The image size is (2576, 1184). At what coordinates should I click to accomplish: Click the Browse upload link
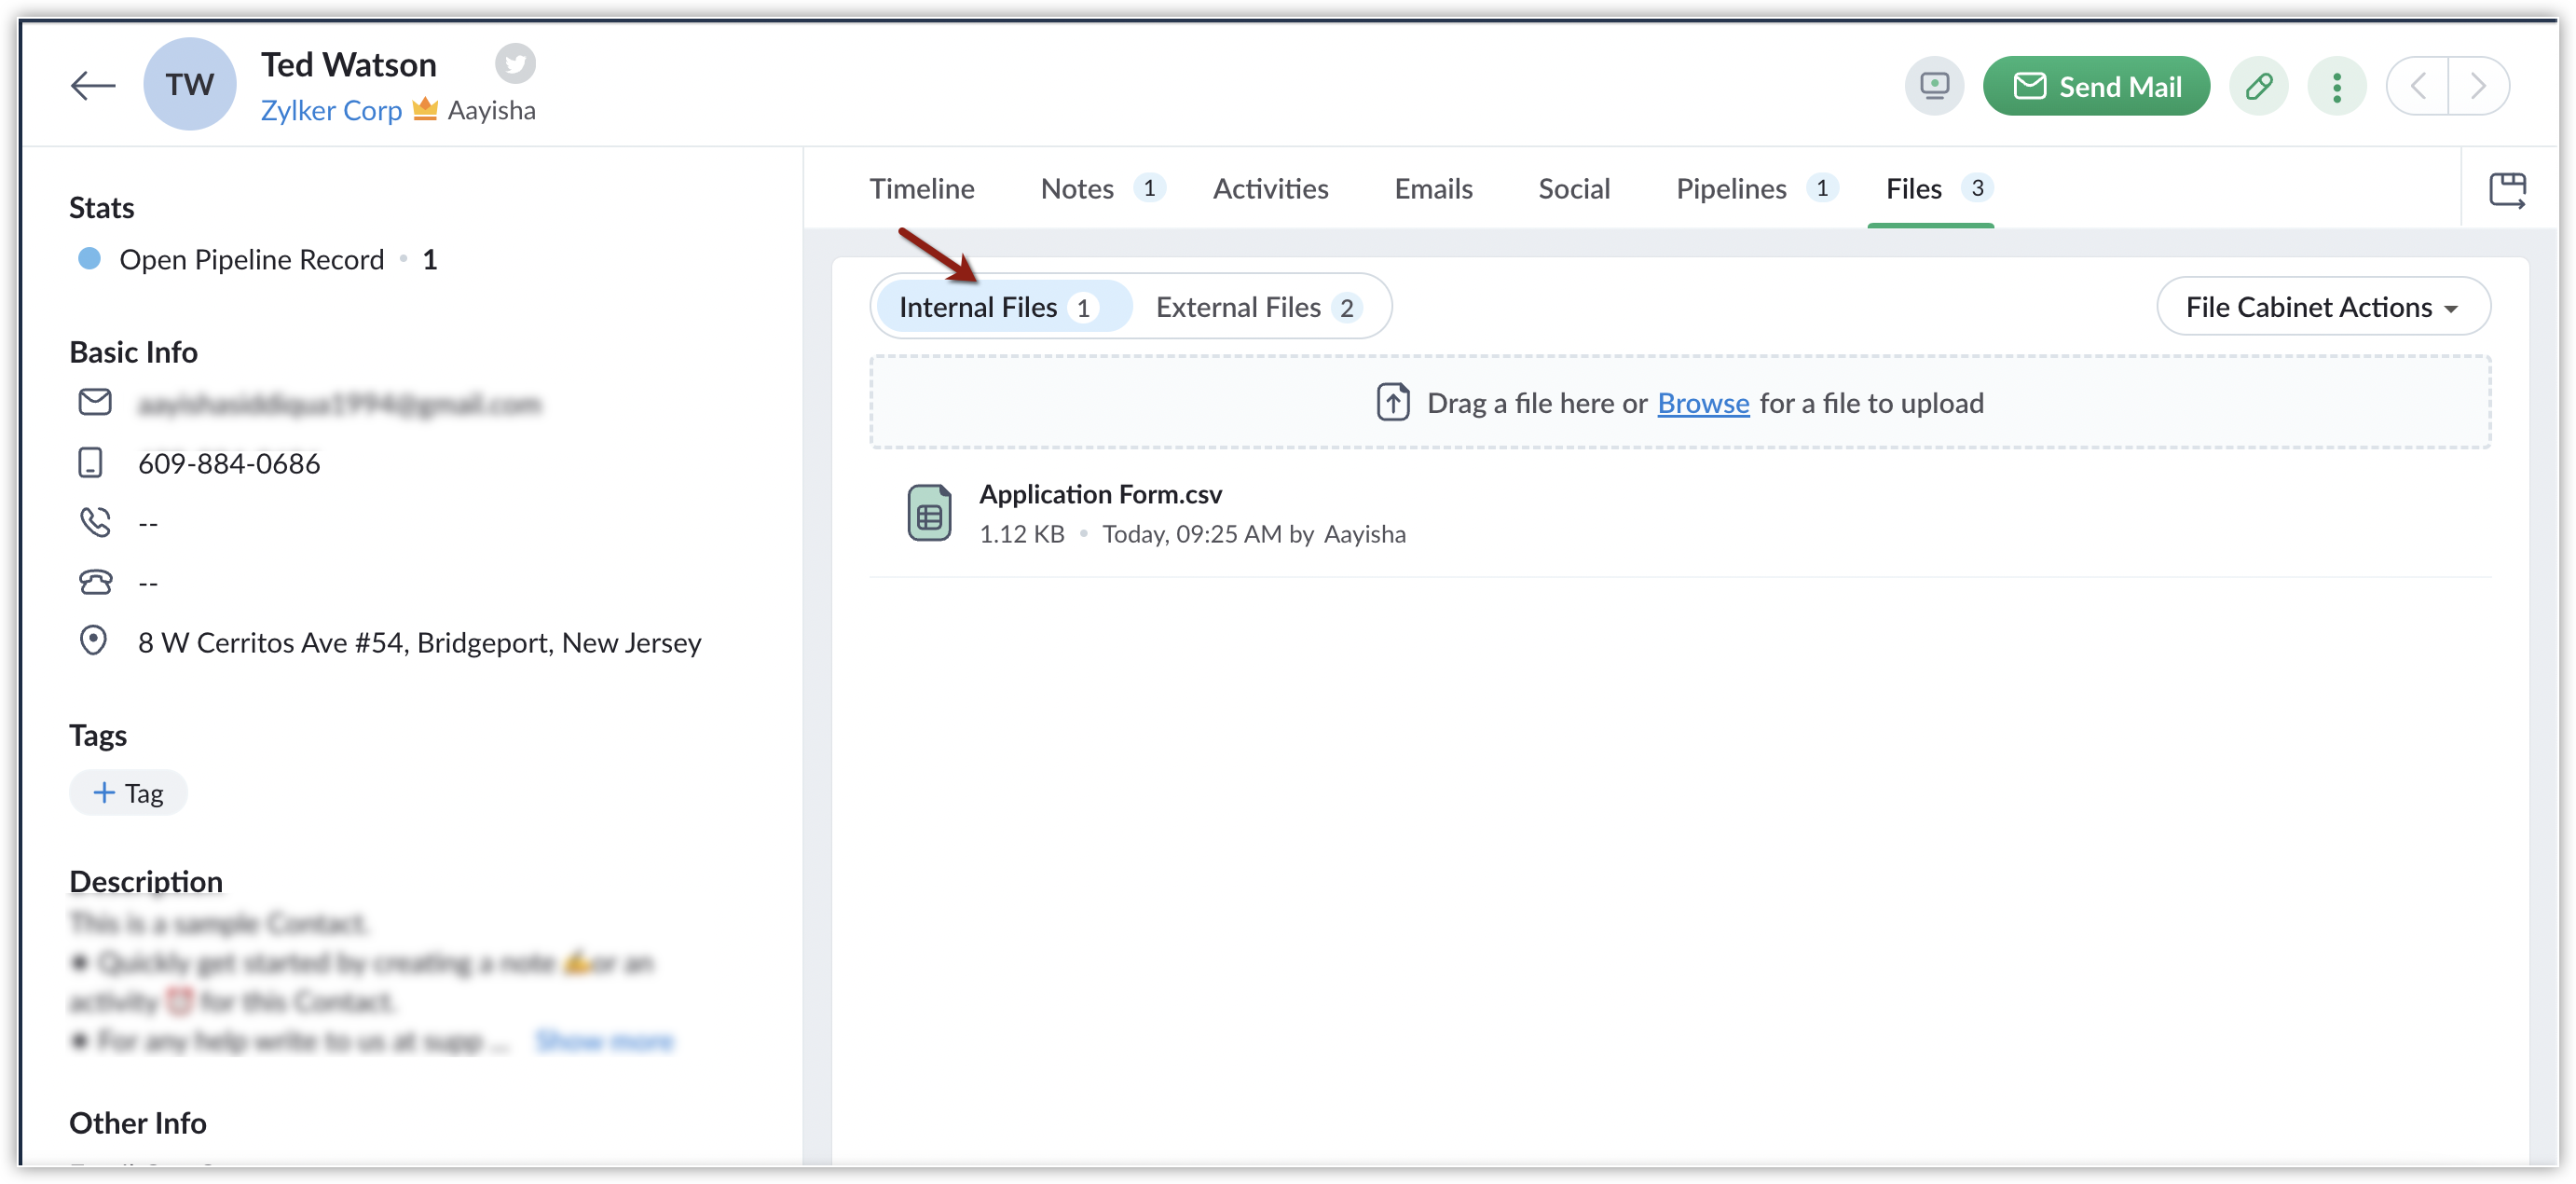click(1702, 403)
